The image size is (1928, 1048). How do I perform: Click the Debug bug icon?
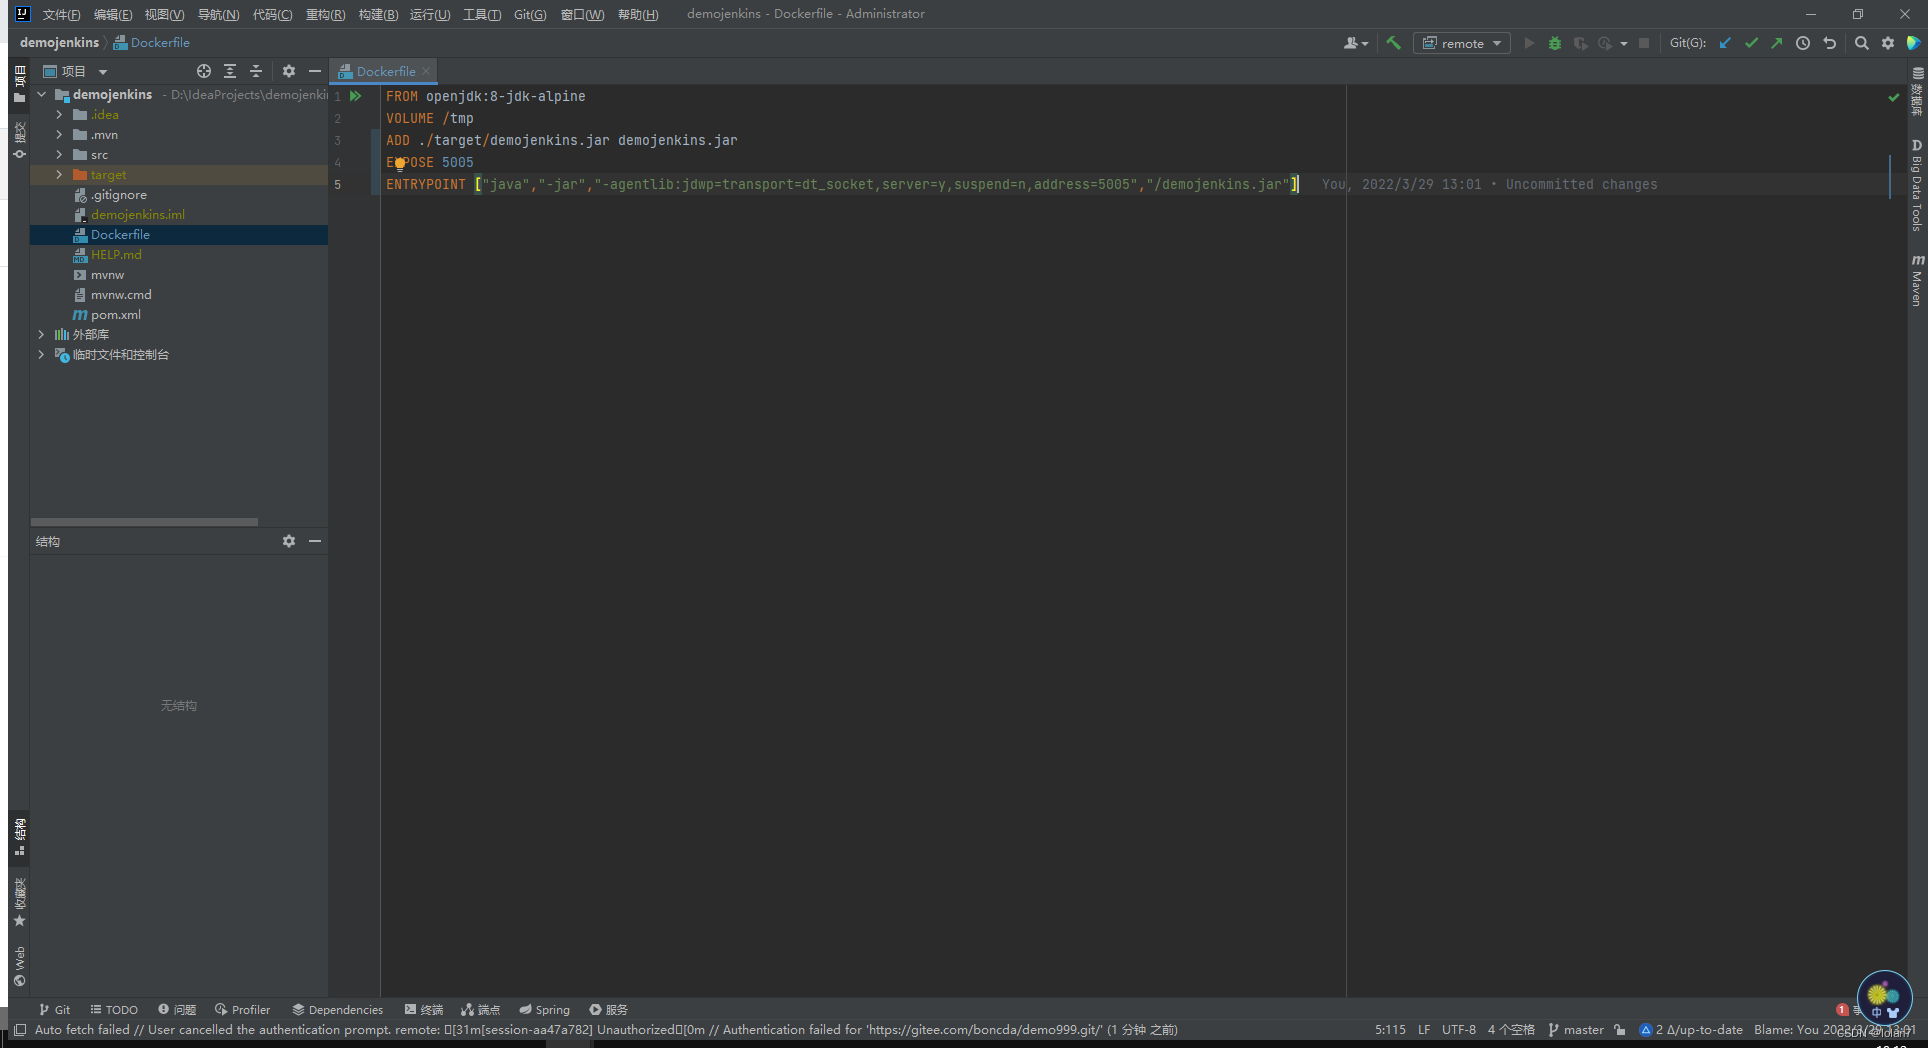point(1554,43)
